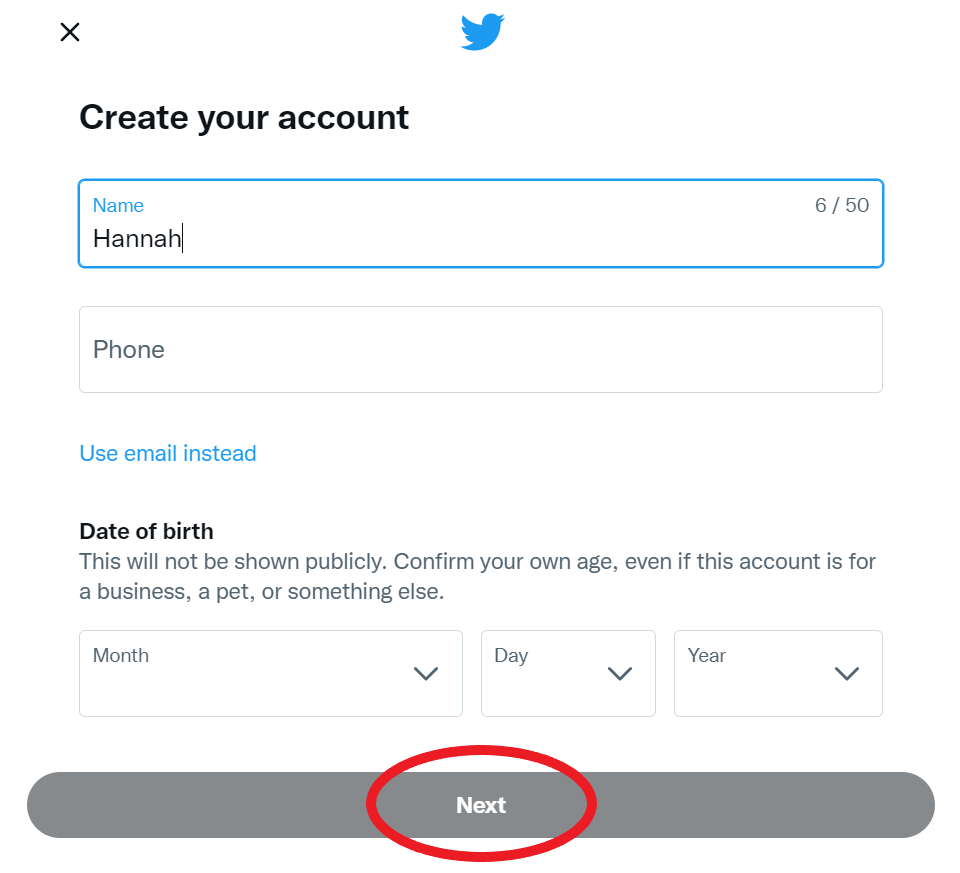Screen dimensions: 960x873
Task: Click inside the Phone input field
Action: coord(480,349)
